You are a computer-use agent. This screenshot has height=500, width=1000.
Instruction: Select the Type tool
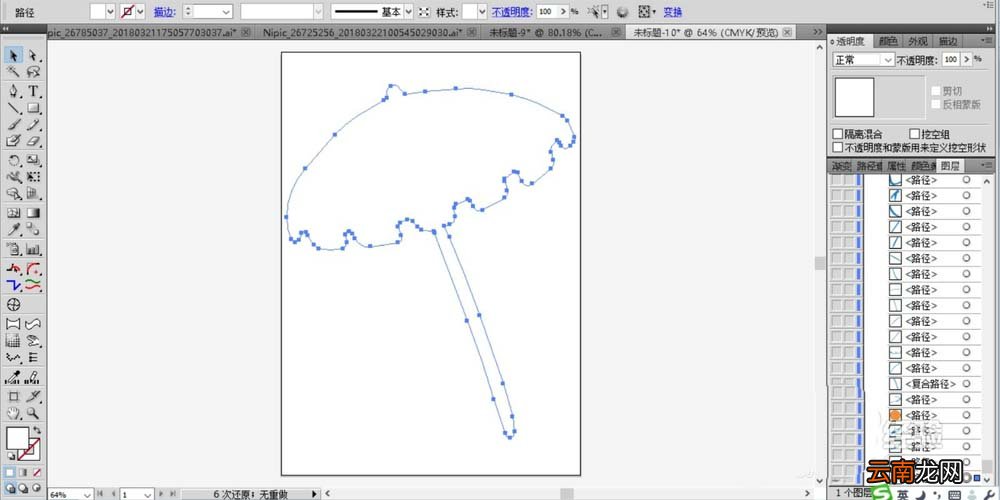pyautogui.click(x=33, y=91)
